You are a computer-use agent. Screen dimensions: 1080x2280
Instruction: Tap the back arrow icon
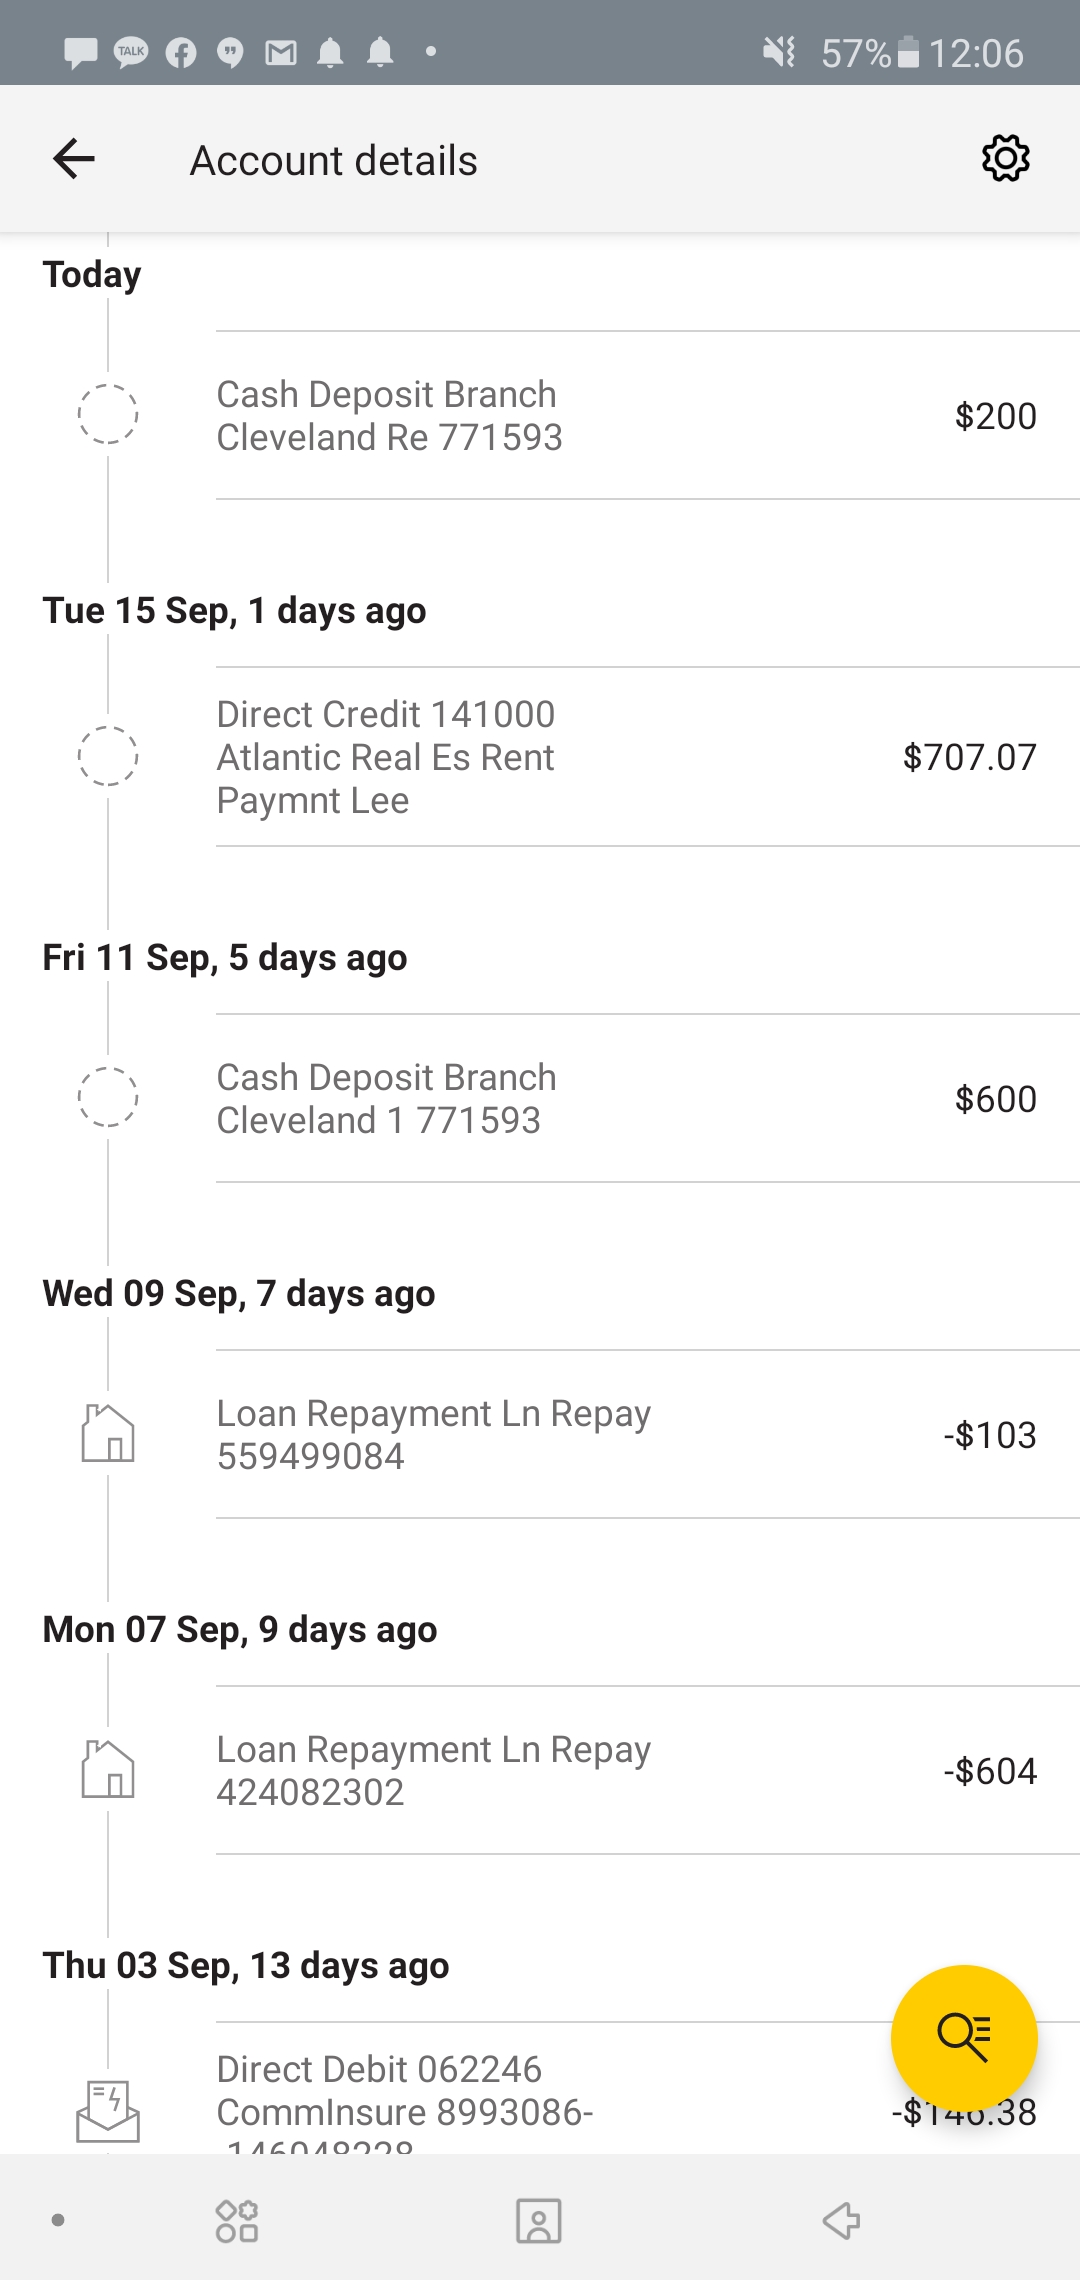coord(74,159)
